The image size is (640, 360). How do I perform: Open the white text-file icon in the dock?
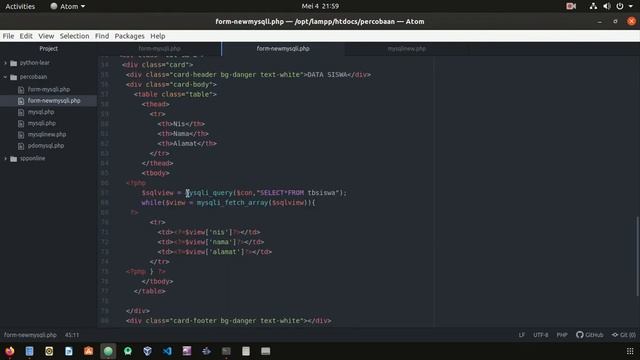click(246, 351)
